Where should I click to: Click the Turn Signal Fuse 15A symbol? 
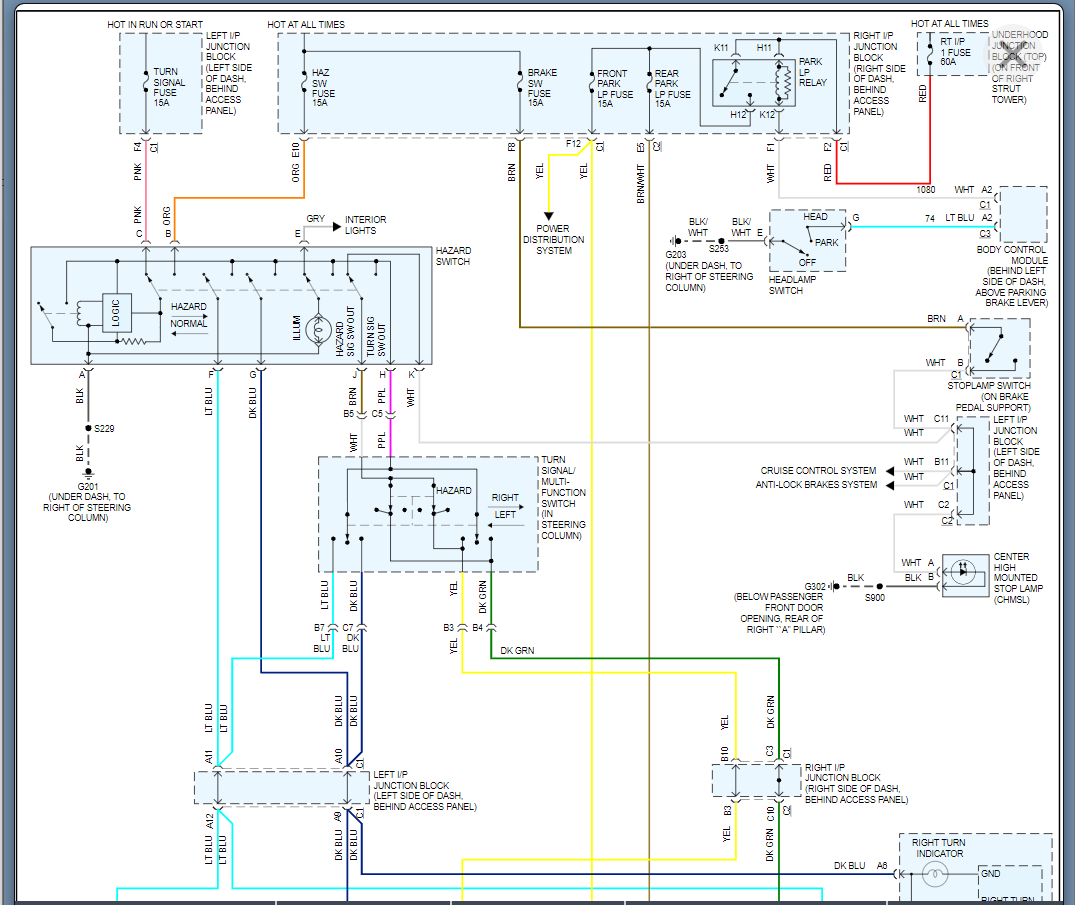[x=146, y=82]
